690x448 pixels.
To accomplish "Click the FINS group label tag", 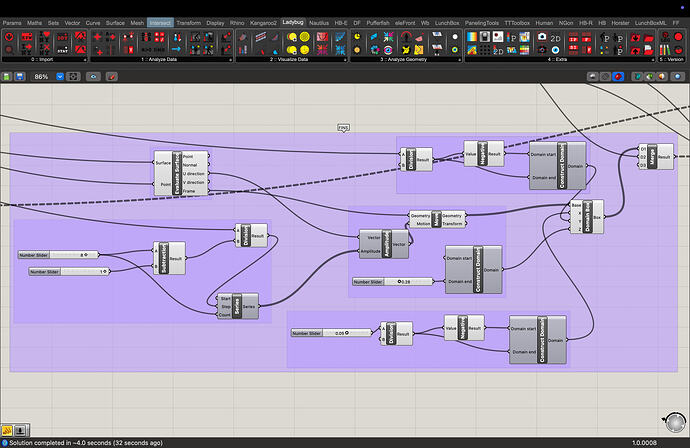I will (343, 128).
